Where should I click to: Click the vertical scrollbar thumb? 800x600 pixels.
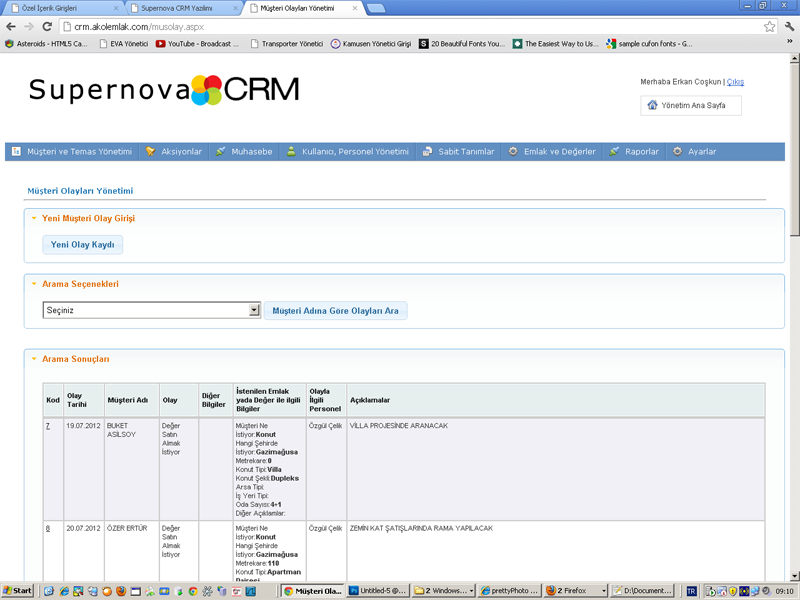point(795,149)
